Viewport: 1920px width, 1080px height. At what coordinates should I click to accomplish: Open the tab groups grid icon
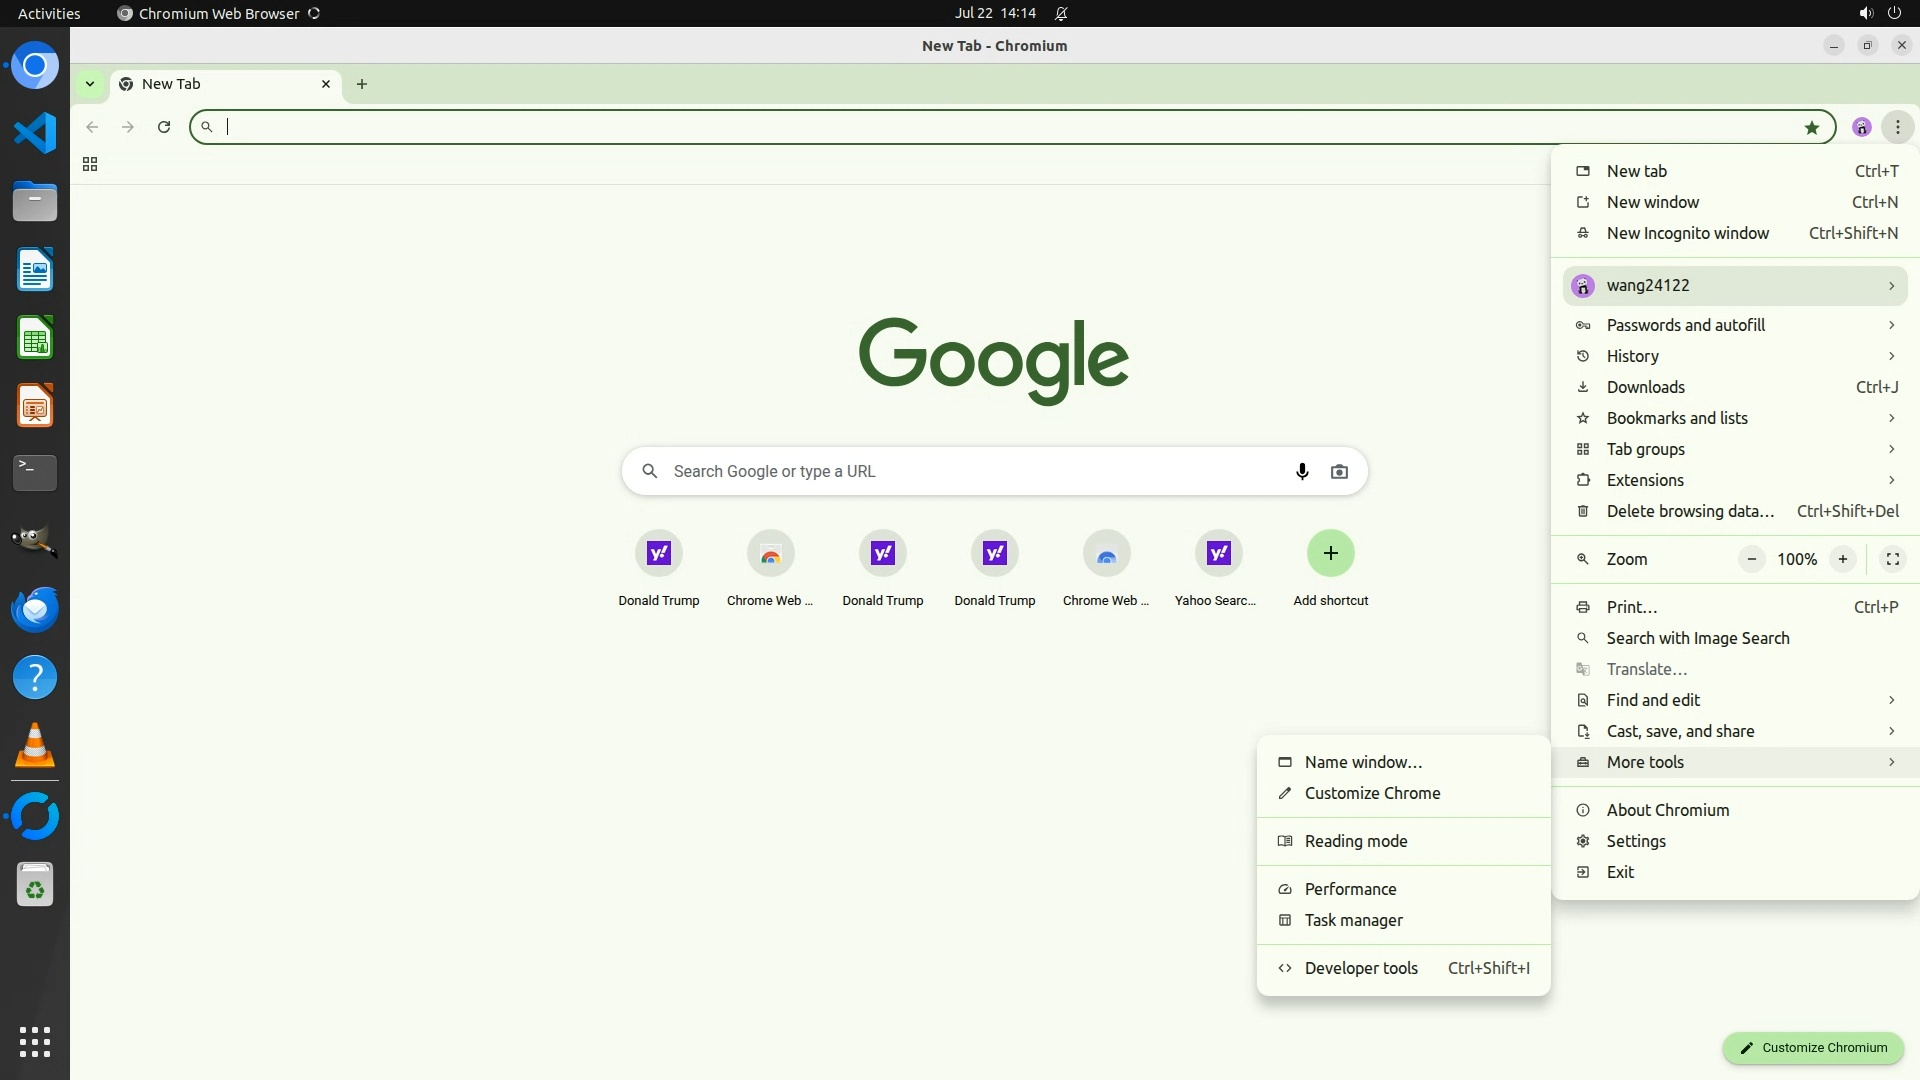click(x=90, y=164)
